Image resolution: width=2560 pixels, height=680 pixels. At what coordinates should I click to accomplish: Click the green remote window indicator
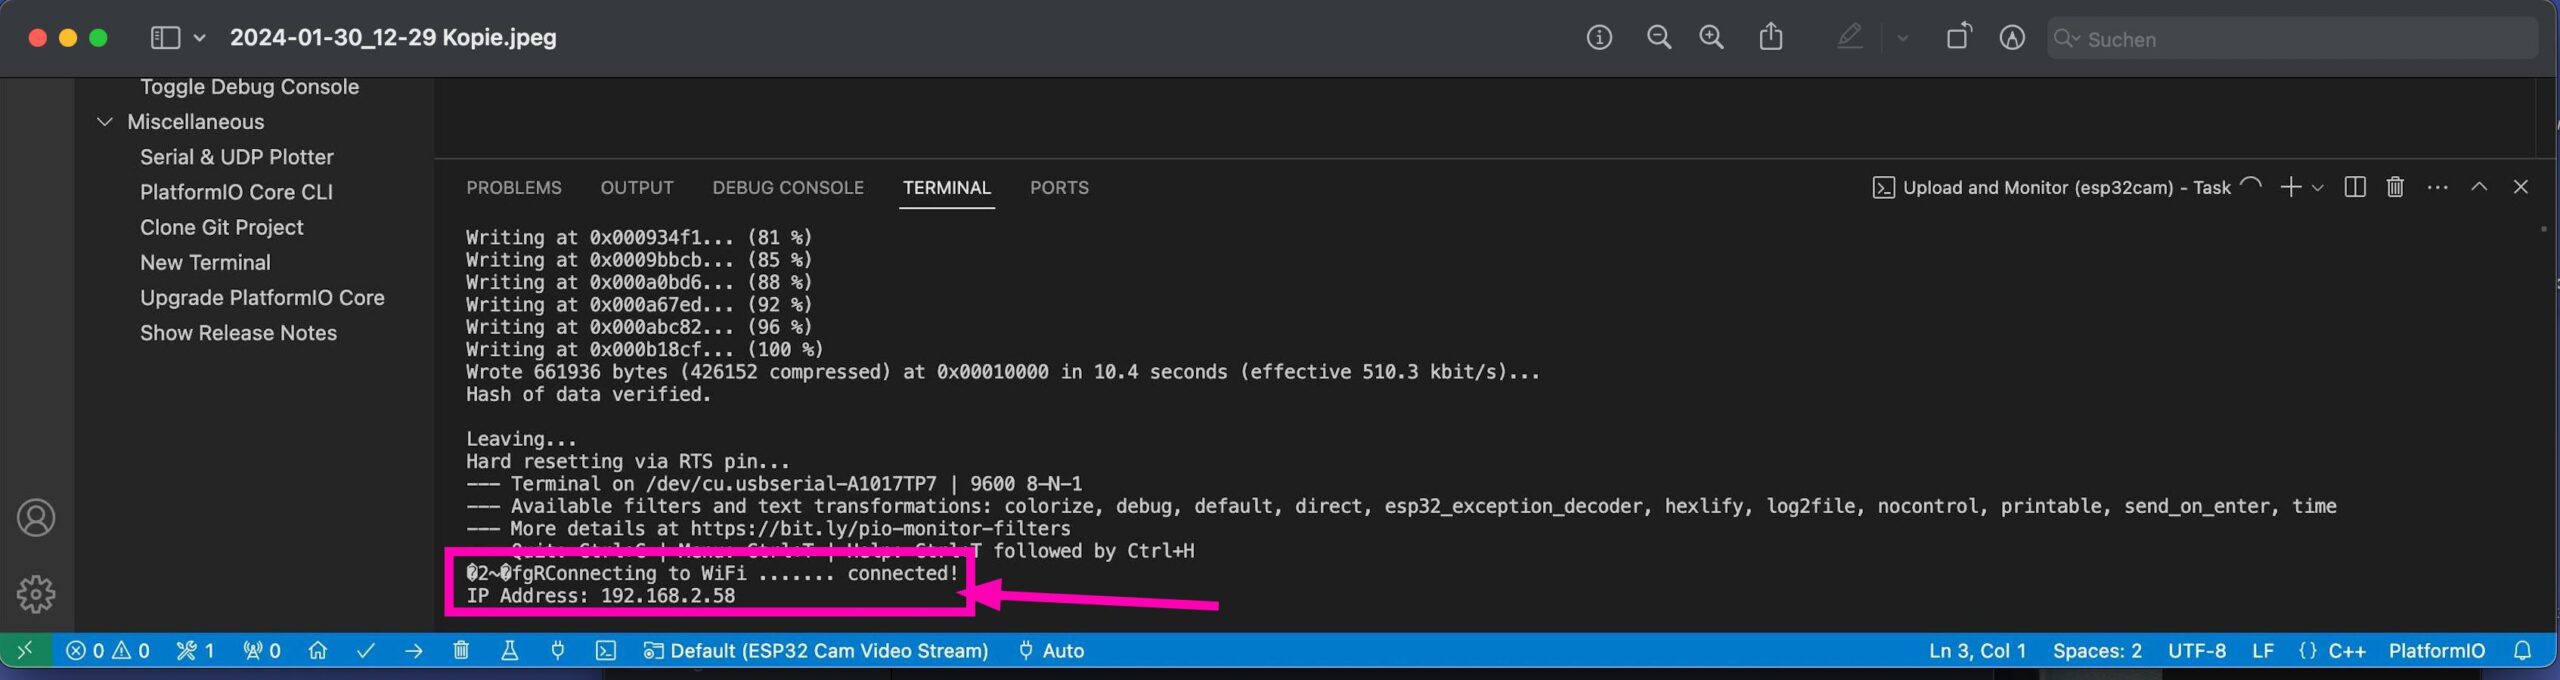(x=25, y=650)
